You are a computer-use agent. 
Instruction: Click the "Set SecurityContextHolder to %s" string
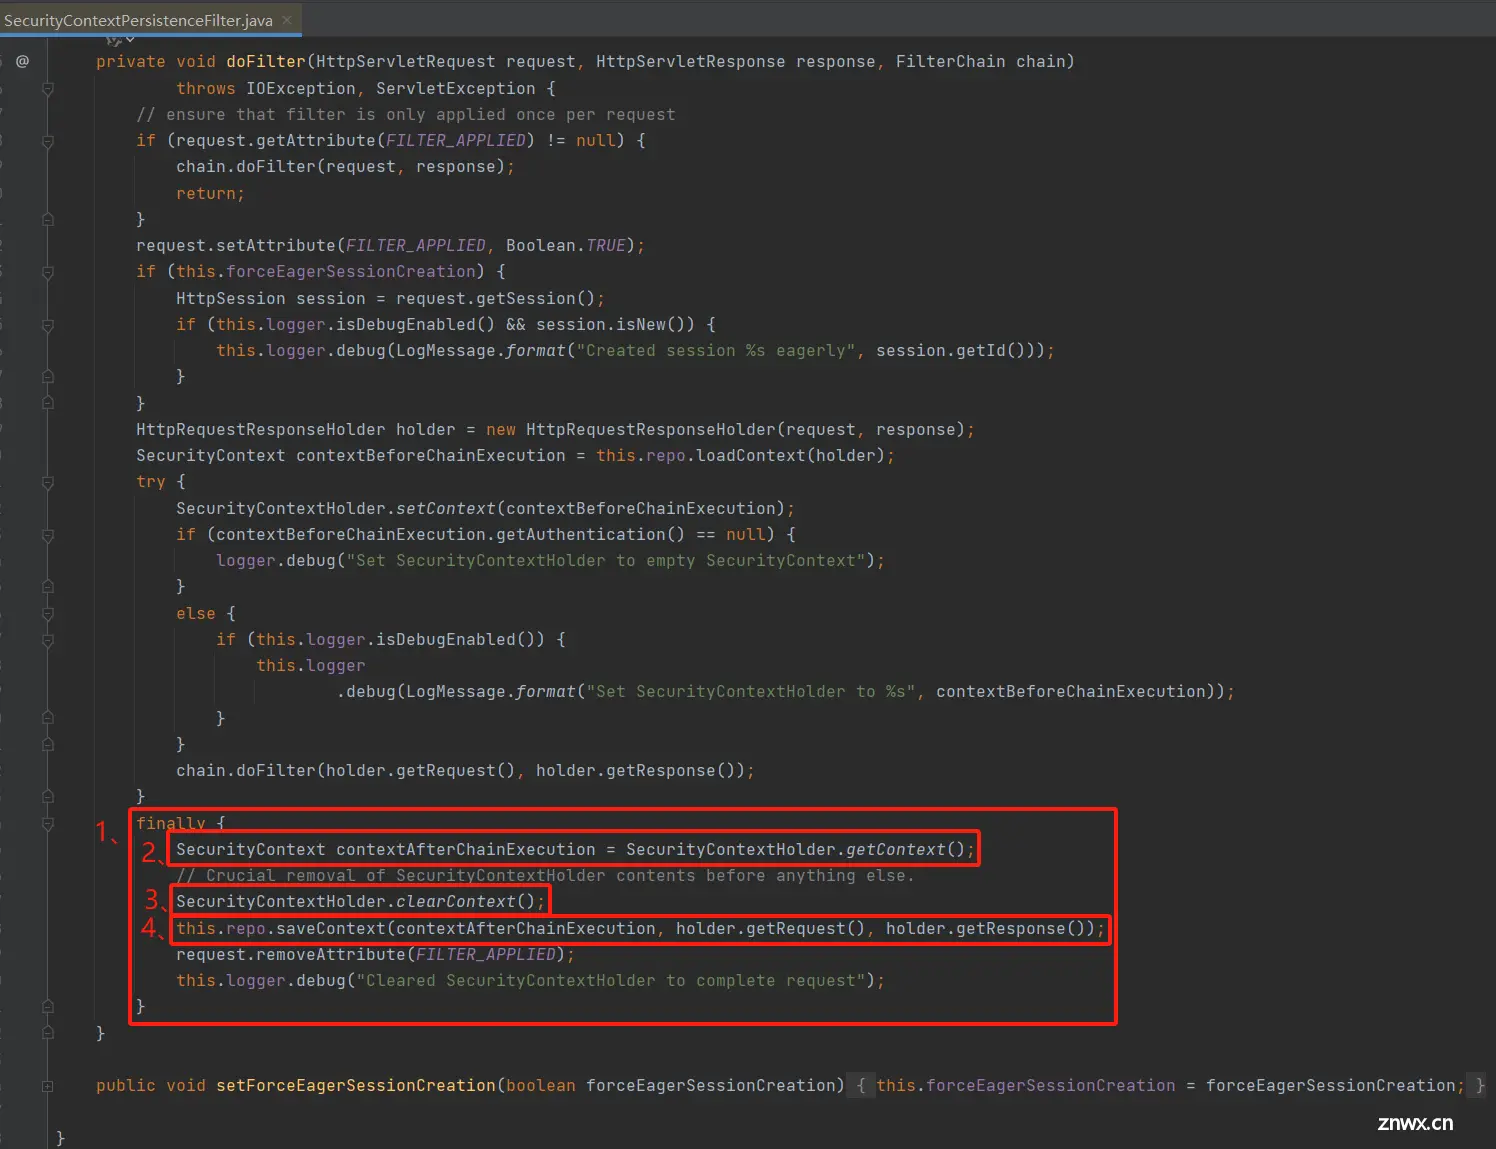[x=751, y=692]
